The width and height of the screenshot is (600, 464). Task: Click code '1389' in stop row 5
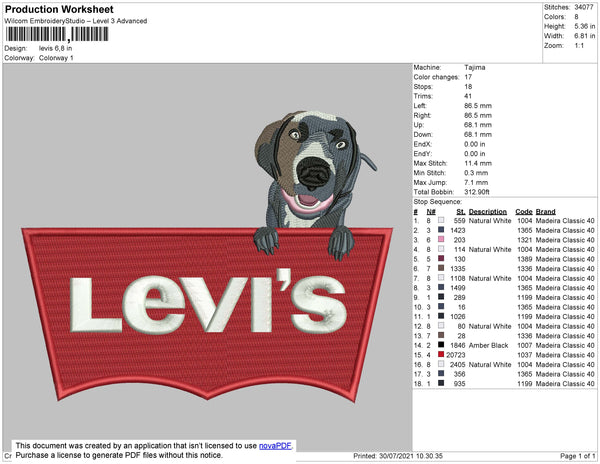[525, 259]
